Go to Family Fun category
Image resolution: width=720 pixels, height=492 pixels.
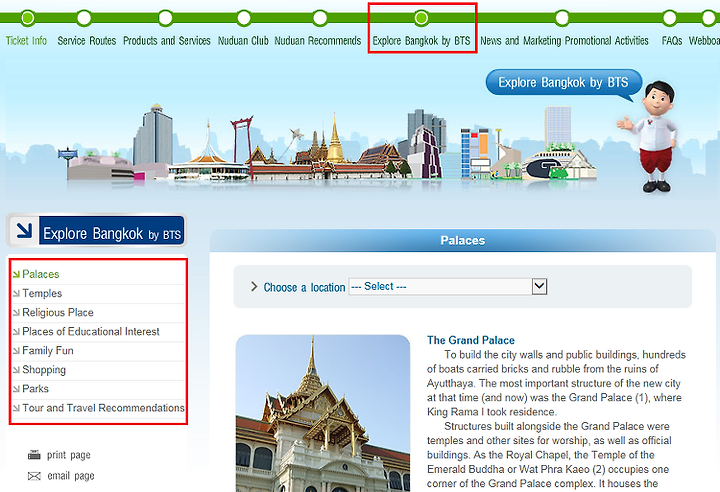click(x=48, y=351)
